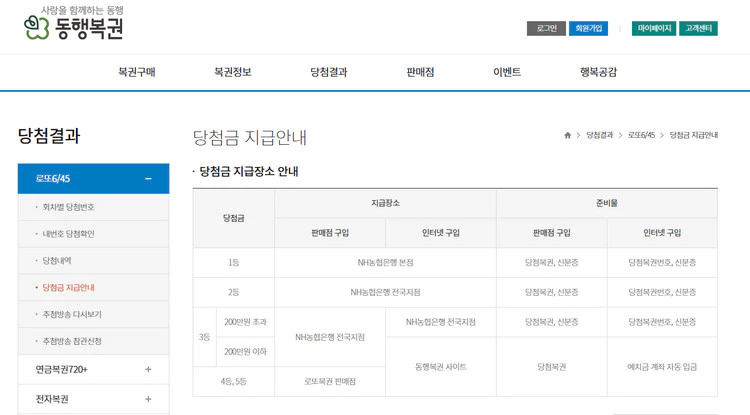Click the 당첨결과 sidebar title
750x415 pixels.
tap(49, 136)
